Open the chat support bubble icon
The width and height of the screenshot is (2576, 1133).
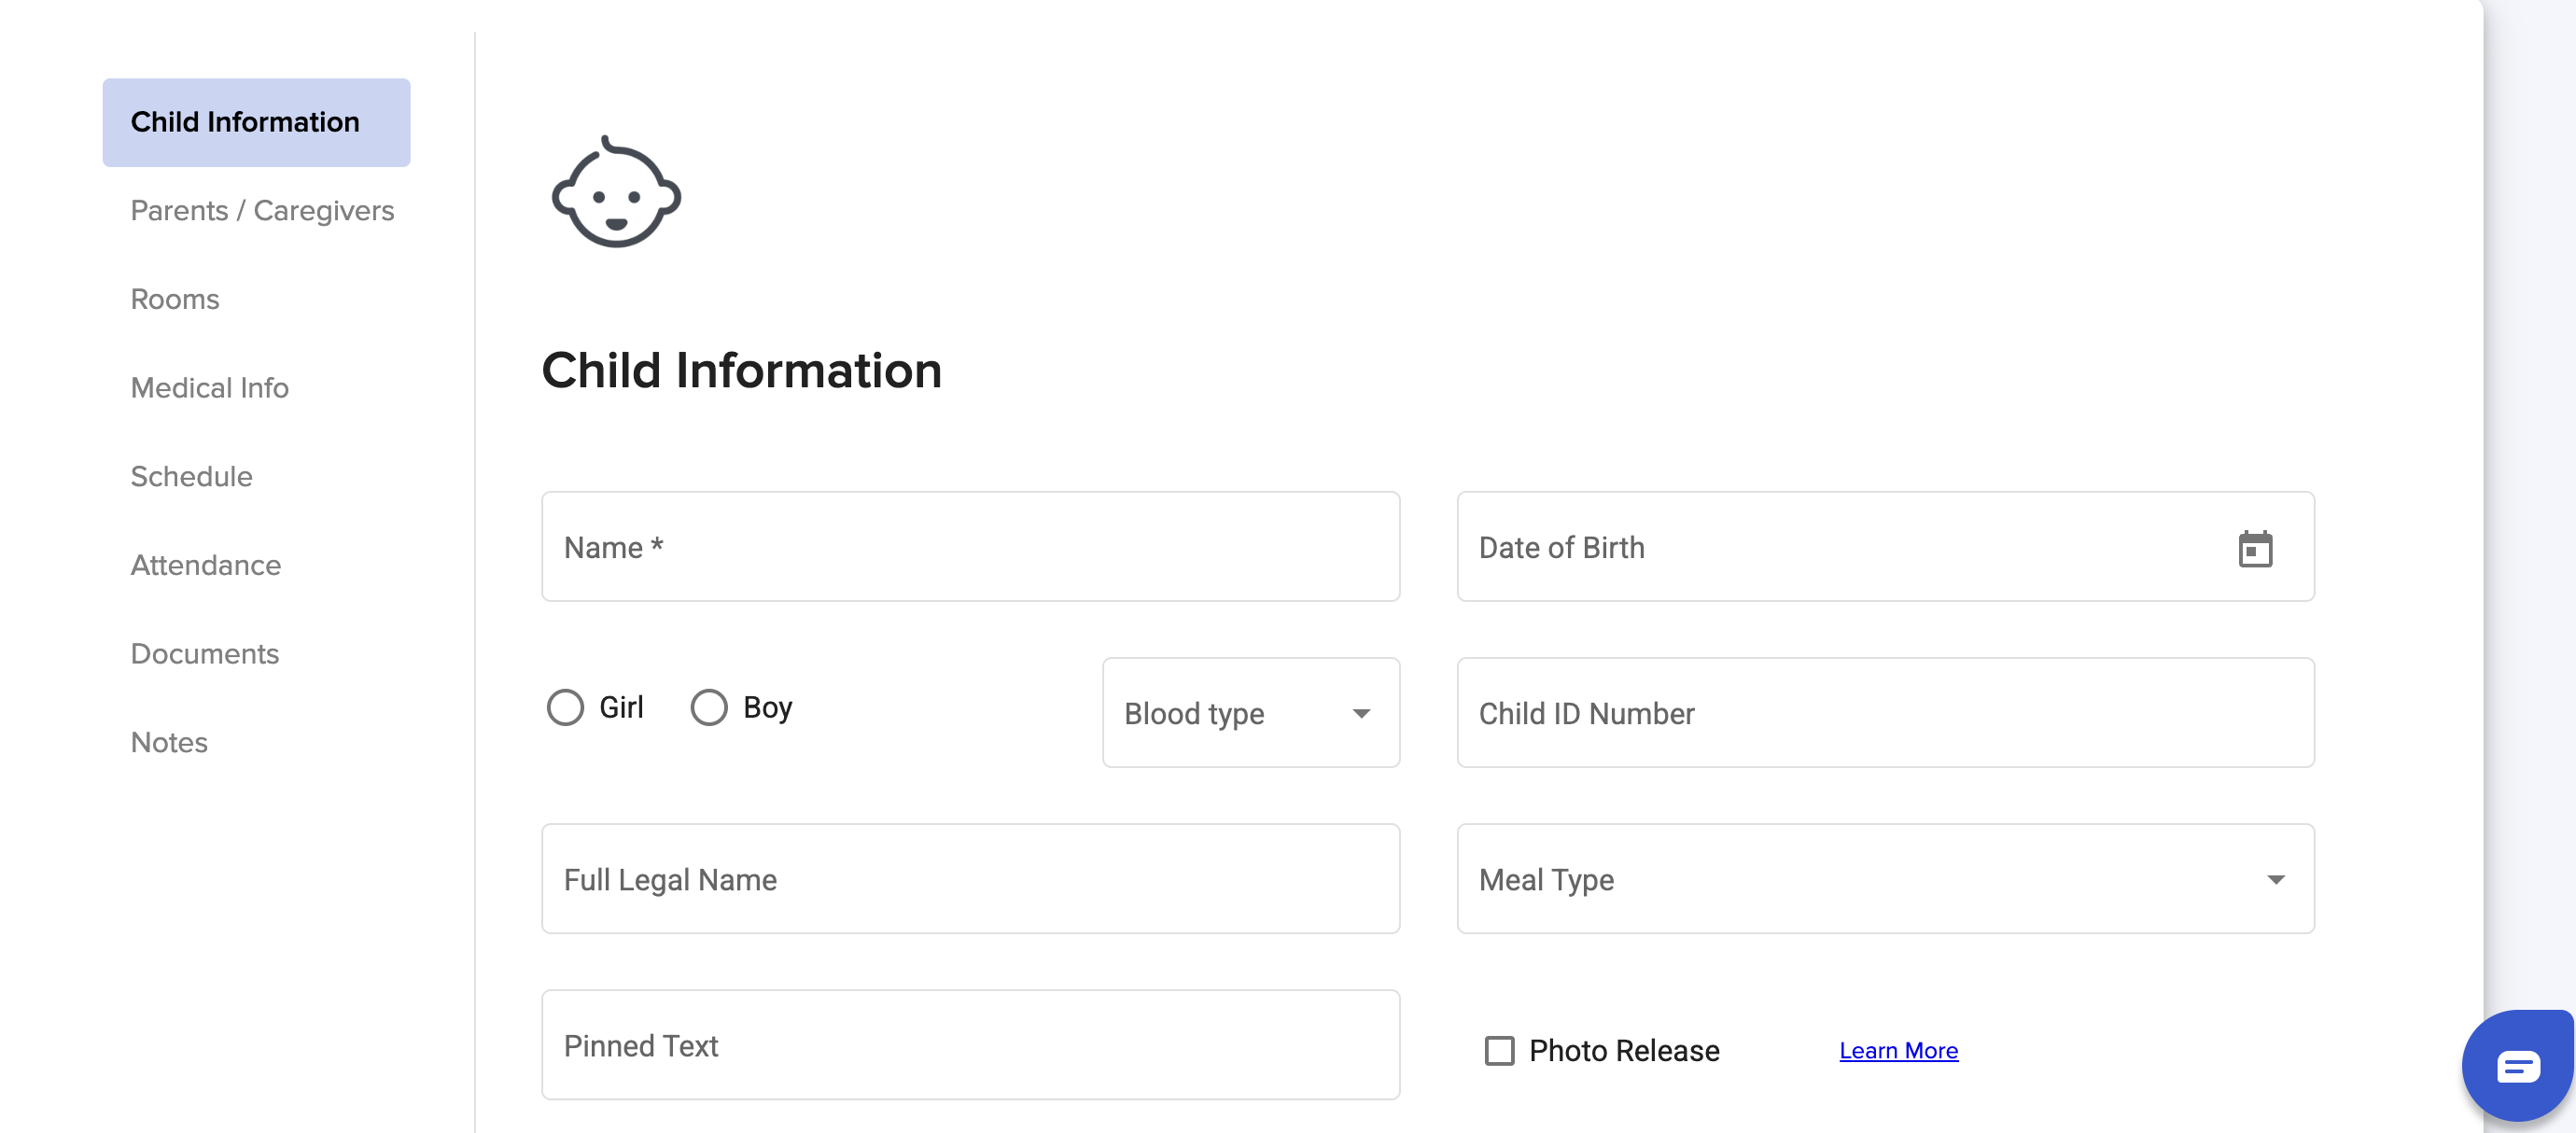click(x=2517, y=1066)
